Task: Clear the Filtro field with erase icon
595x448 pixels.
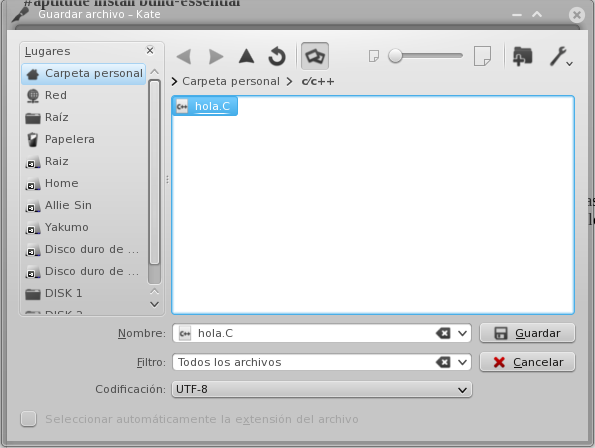Action: click(443, 362)
